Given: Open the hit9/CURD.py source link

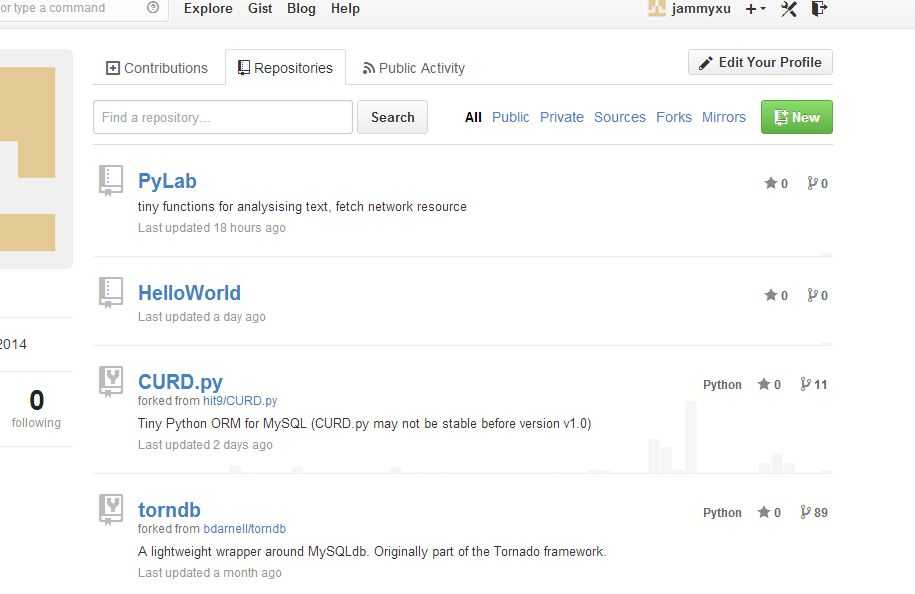Looking at the screenshot, I should 240,401.
